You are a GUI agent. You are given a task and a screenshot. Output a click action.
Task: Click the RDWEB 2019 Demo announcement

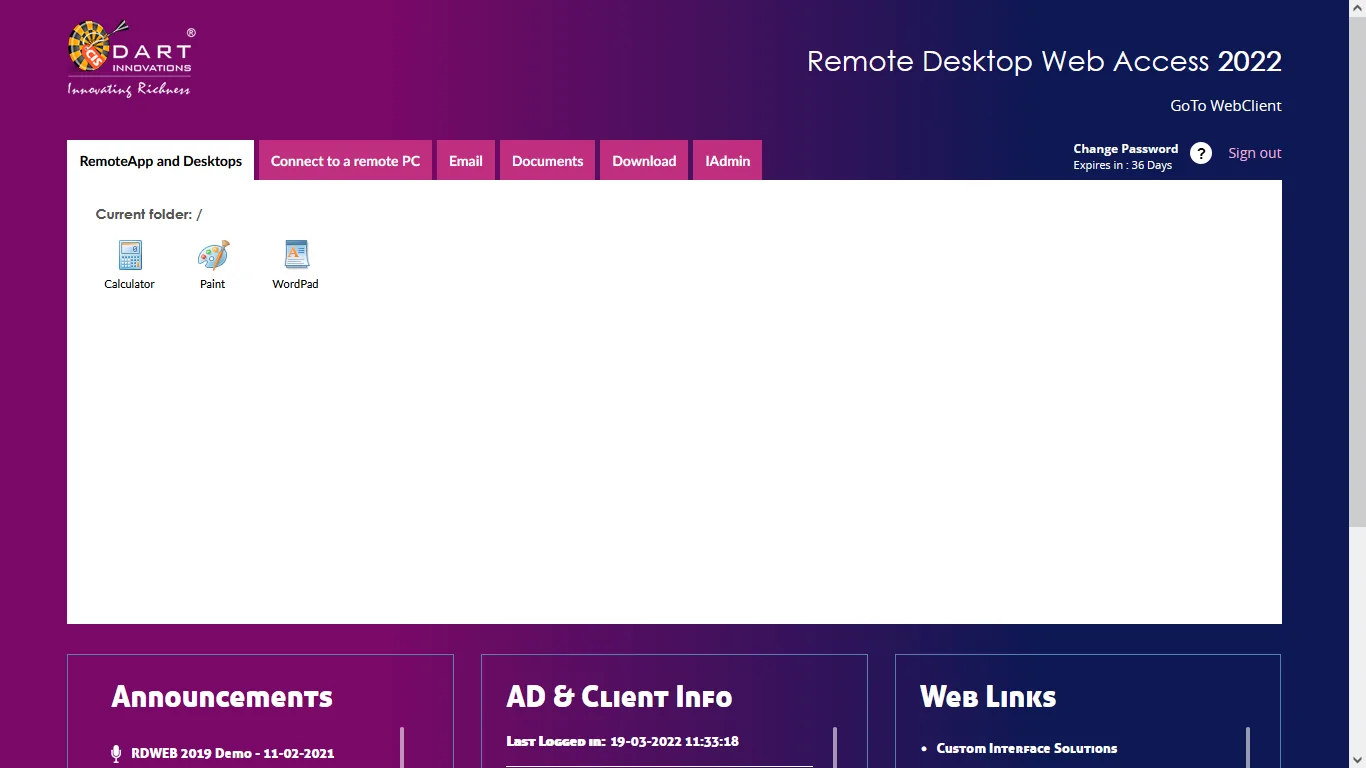233,754
